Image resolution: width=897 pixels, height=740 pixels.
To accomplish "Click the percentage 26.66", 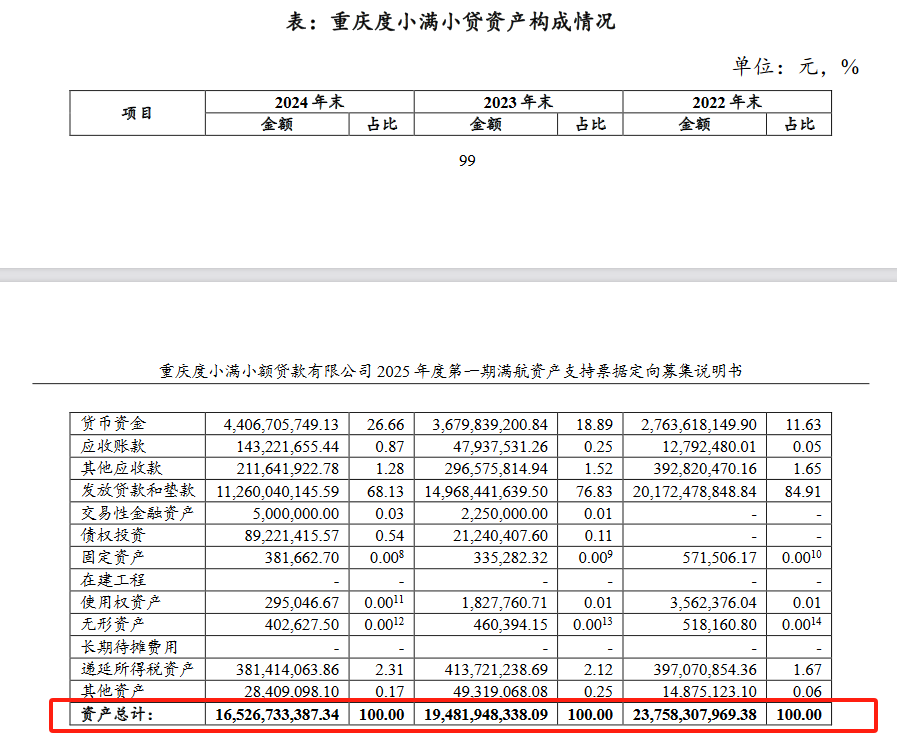I will pyautogui.click(x=386, y=425).
